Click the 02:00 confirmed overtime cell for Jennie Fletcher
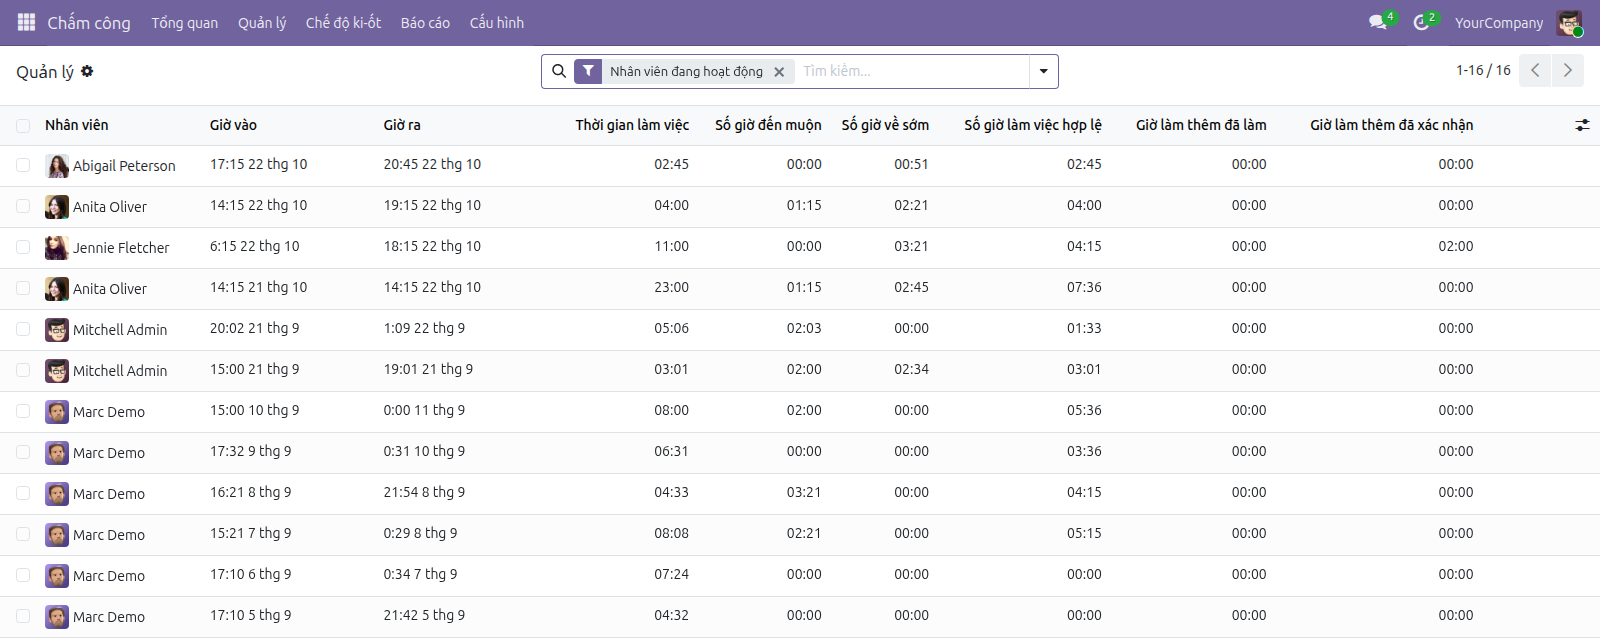 coord(1455,246)
